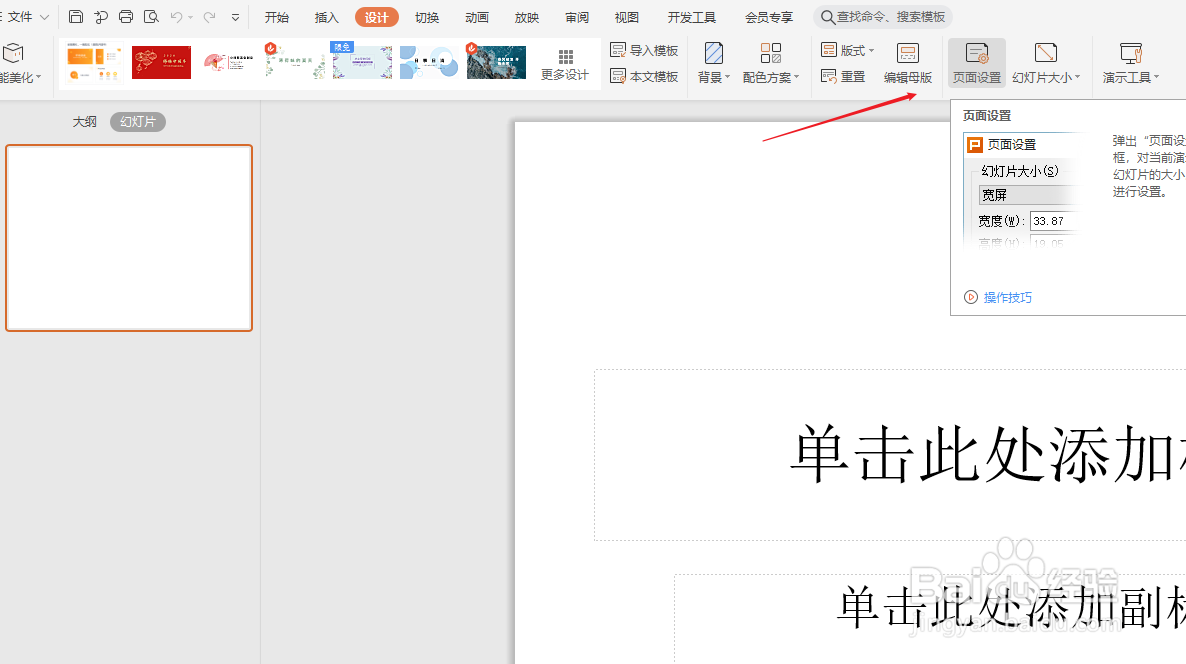1186x664 pixels.
Task: Select the 幻灯片 pane tab
Action: pyautogui.click(x=138, y=121)
